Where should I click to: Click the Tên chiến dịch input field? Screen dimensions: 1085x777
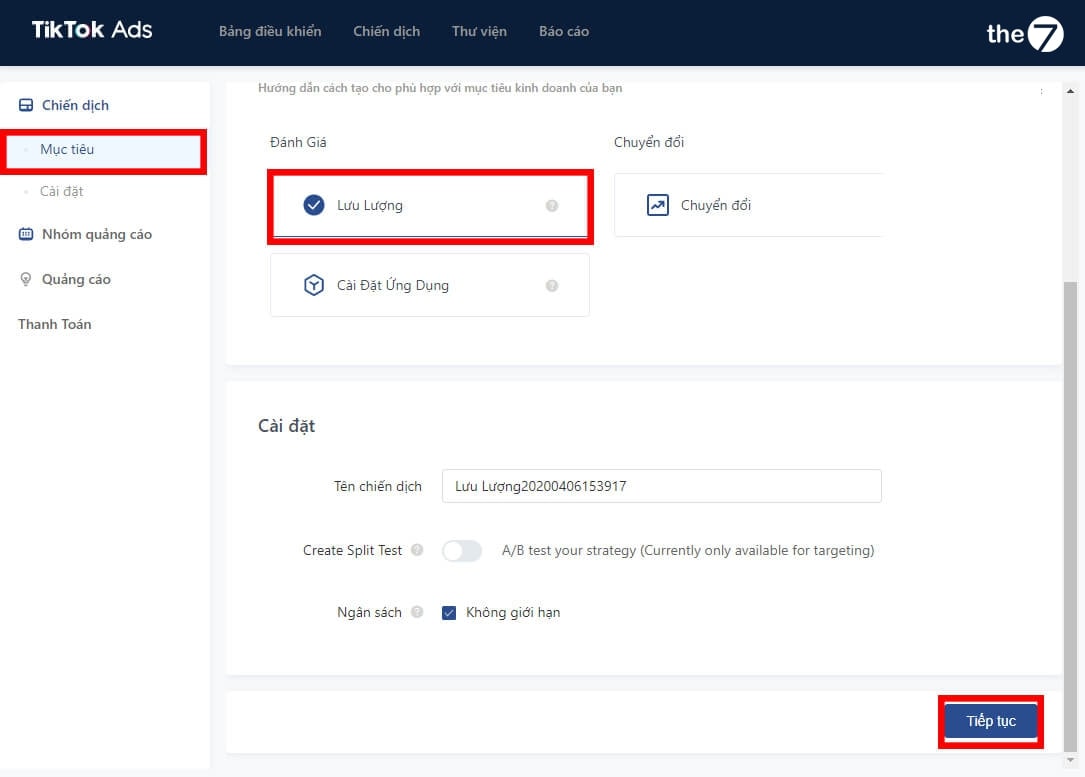pyautogui.click(x=661, y=486)
